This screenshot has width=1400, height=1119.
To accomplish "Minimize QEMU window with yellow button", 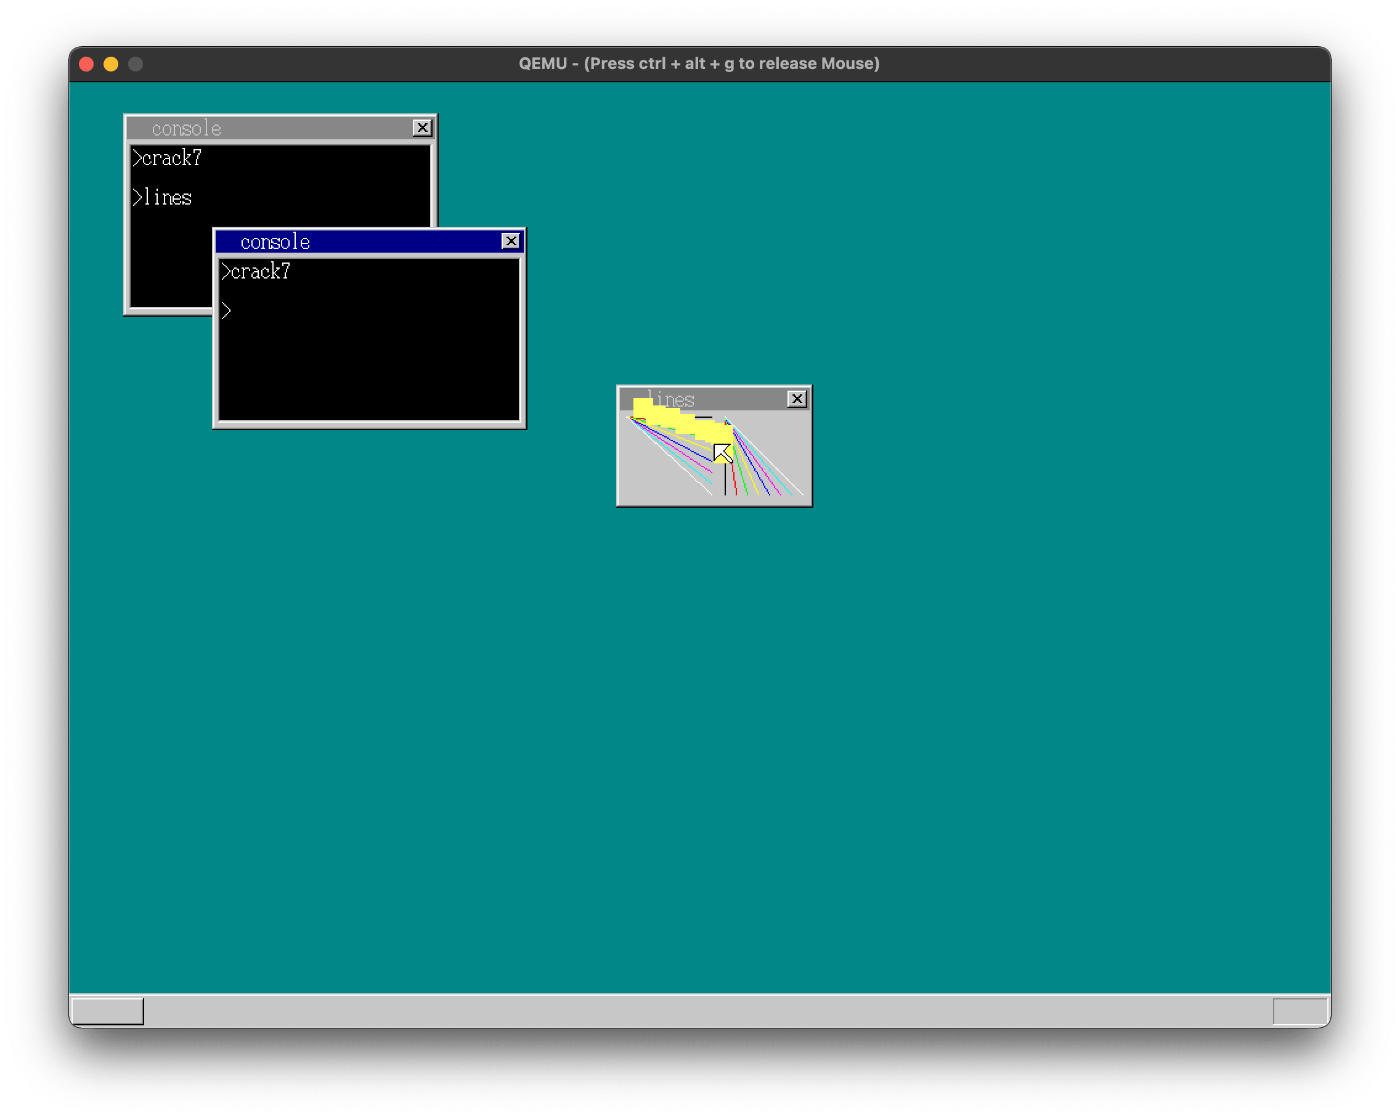I will [x=111, y=64].
